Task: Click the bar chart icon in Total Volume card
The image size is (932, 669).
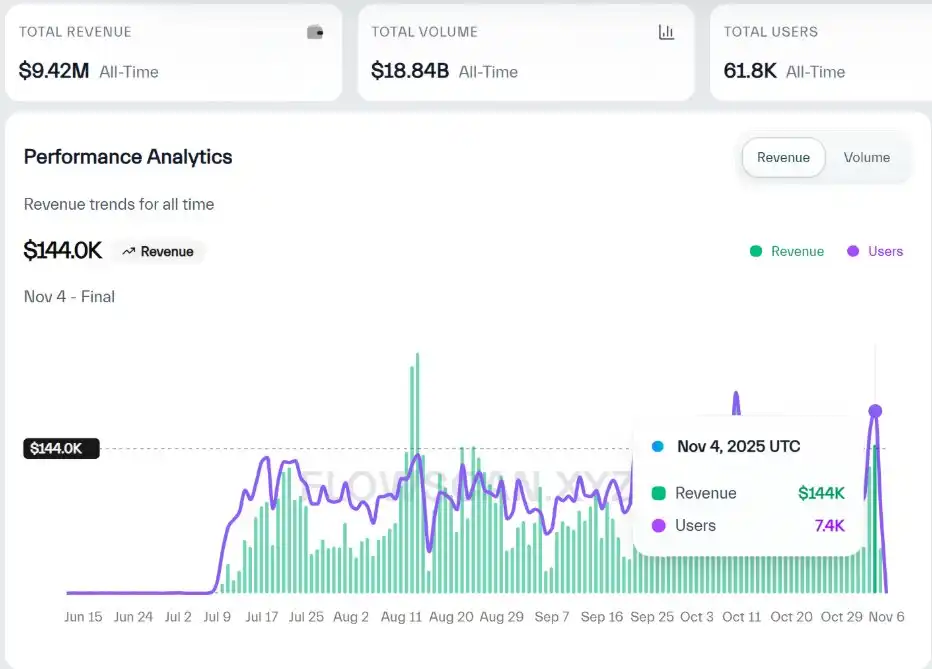Action: (x=667, y=32)
